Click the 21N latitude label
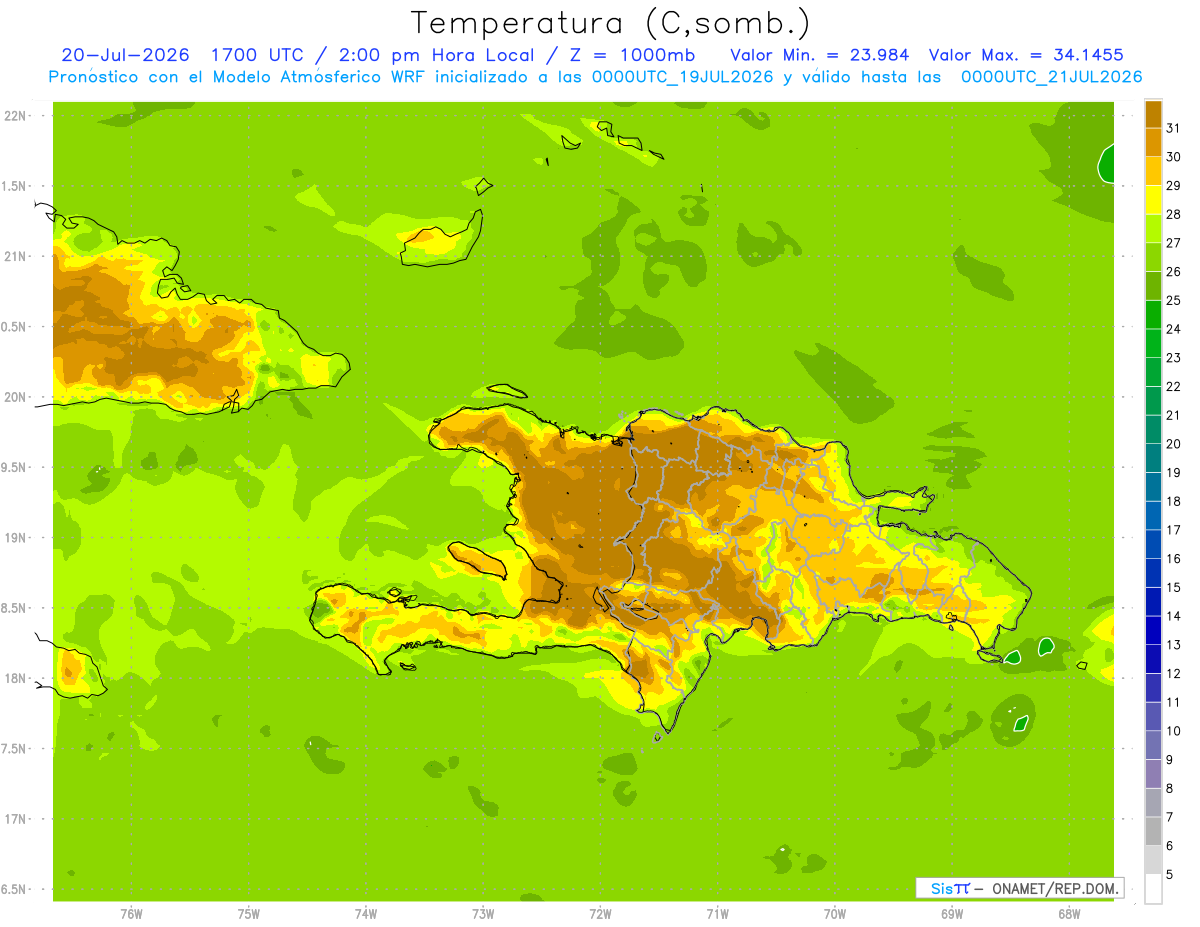This screenshot has width=1200, height=927. (14, 257)
